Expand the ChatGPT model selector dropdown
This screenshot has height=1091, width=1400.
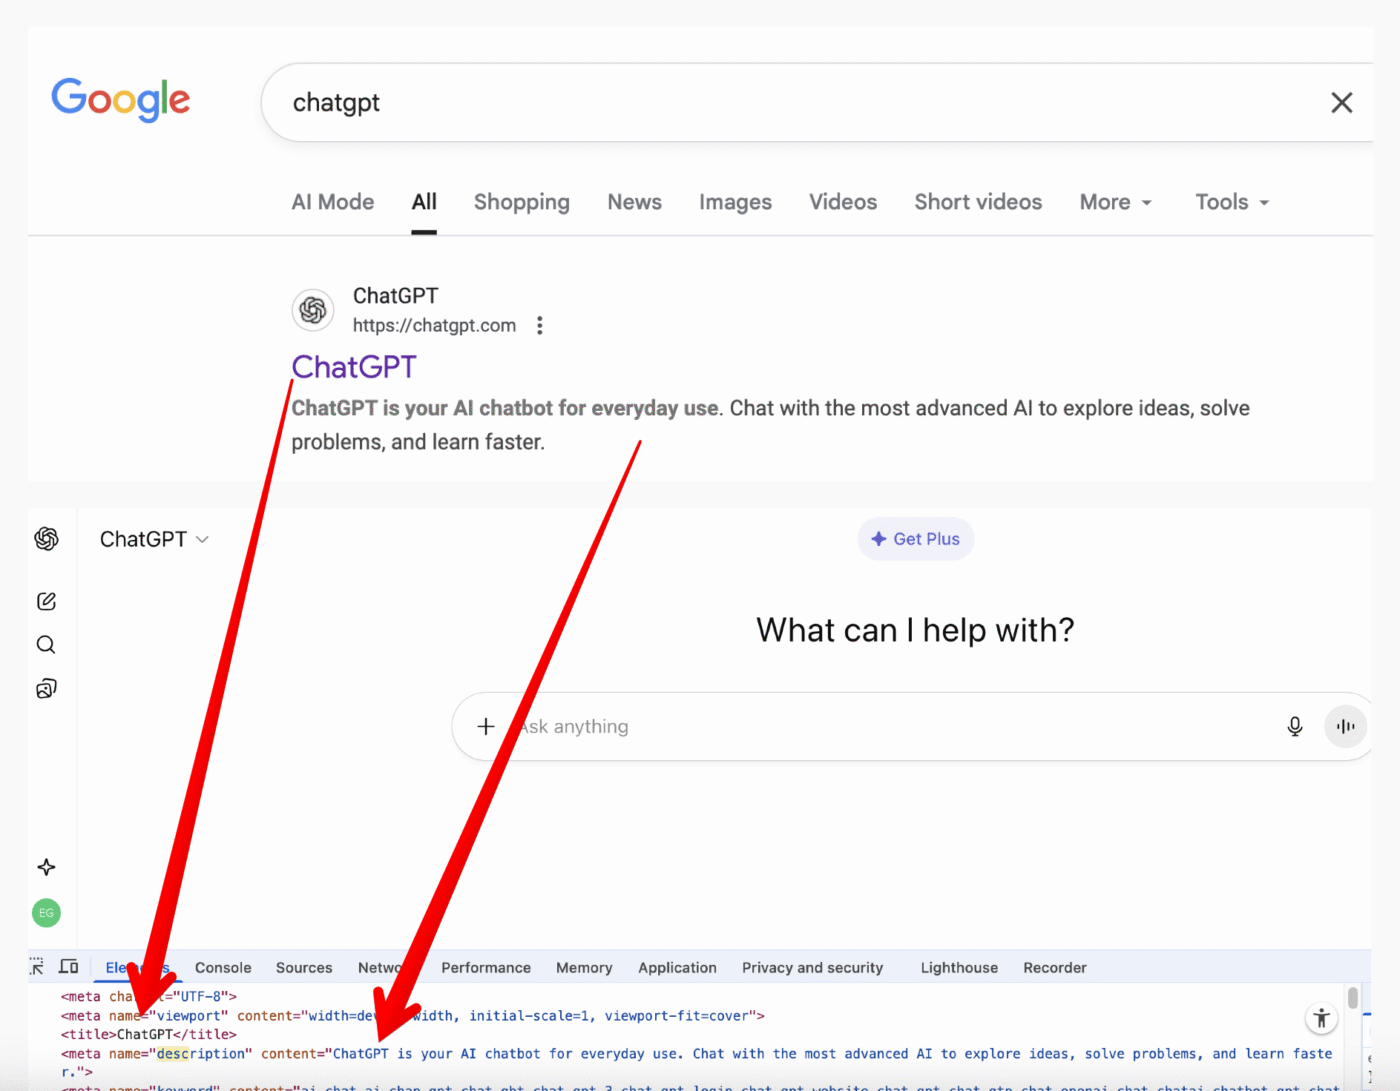click(155, 540)
